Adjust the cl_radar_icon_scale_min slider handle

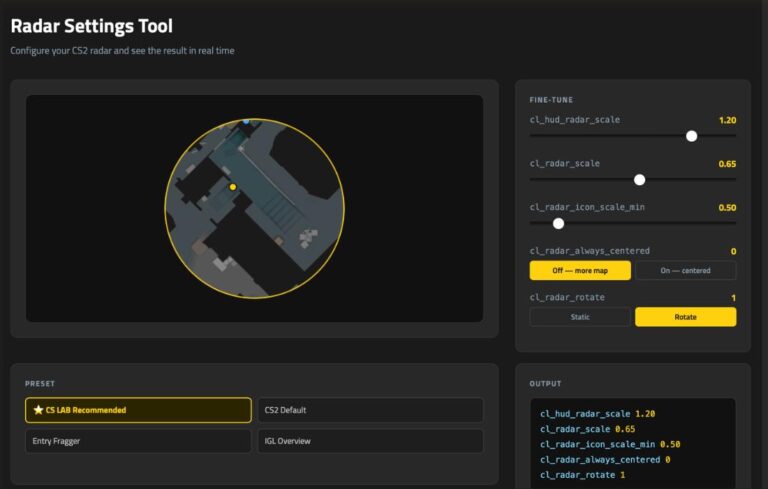tap(558, 223)
